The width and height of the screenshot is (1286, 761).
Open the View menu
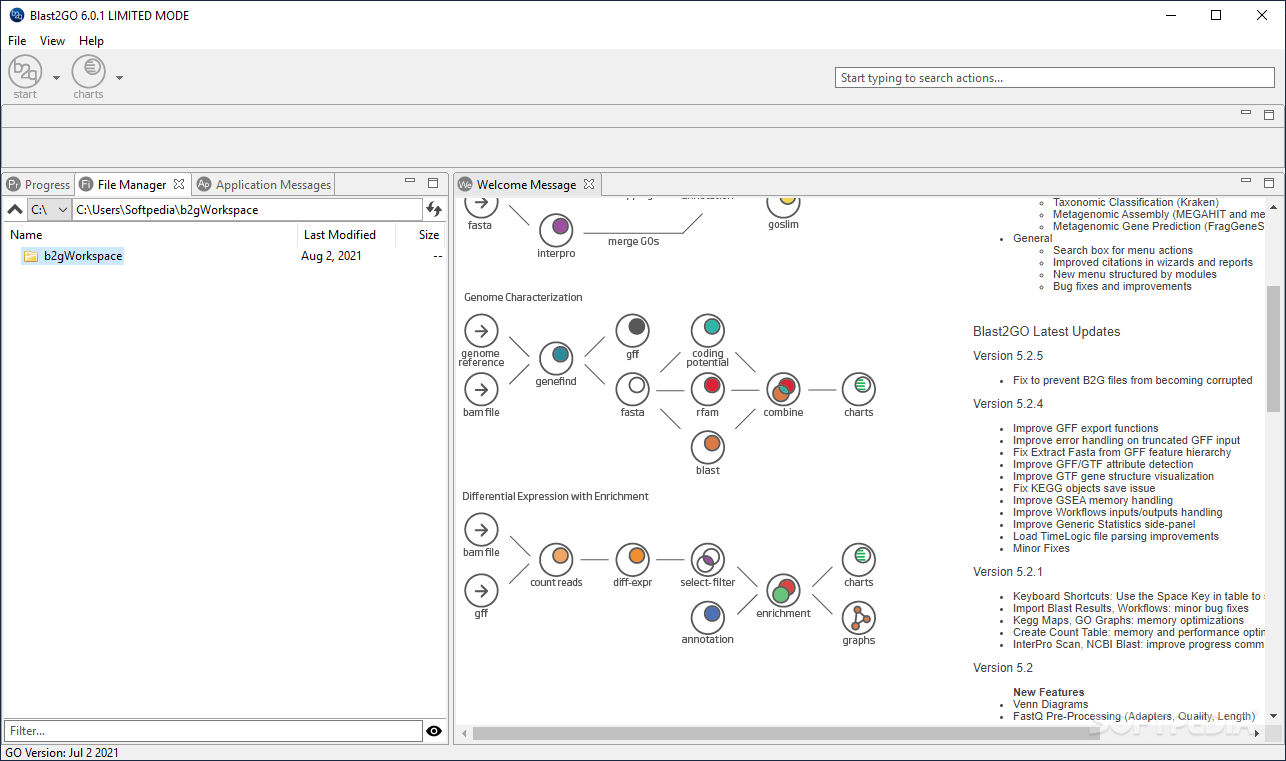pos(53,41)
